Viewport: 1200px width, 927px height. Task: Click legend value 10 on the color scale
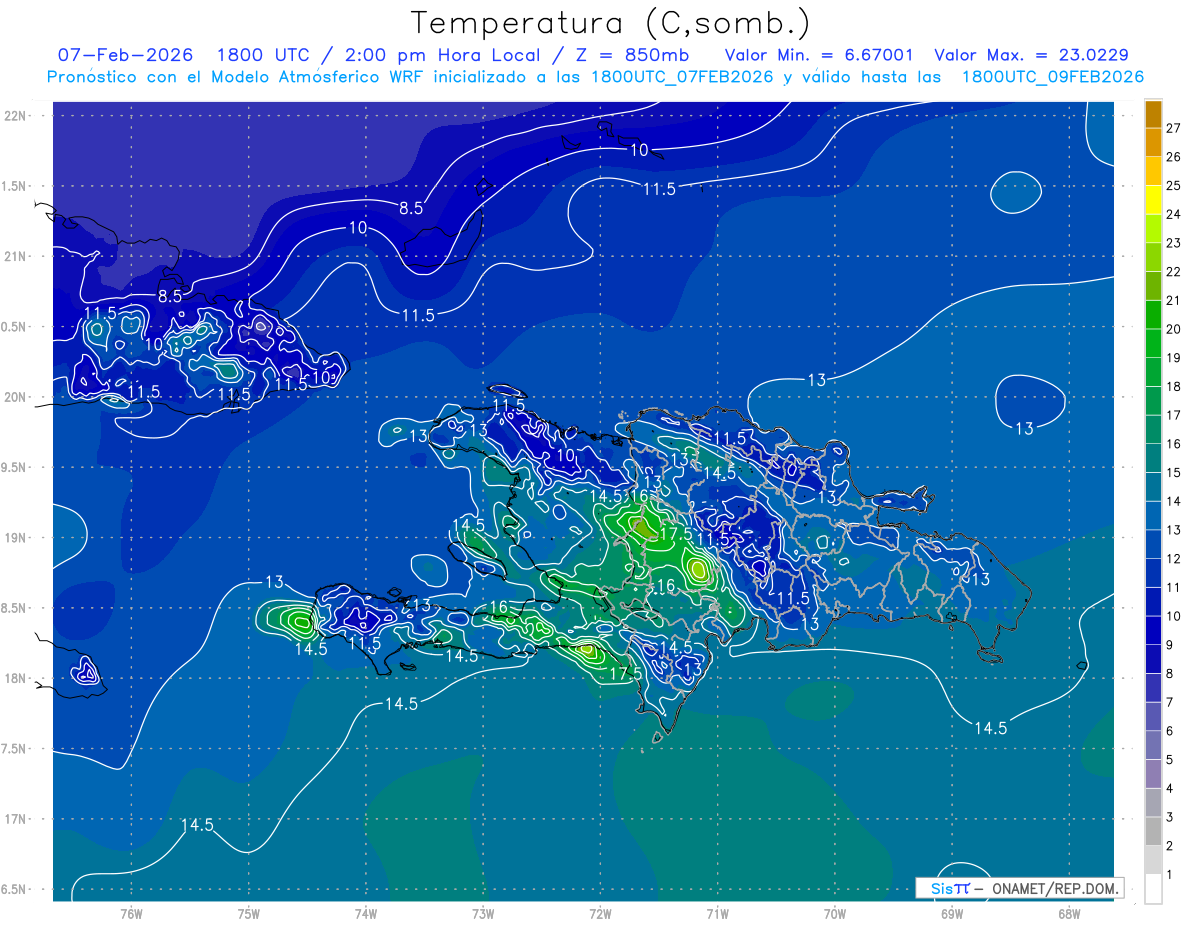1173,616
